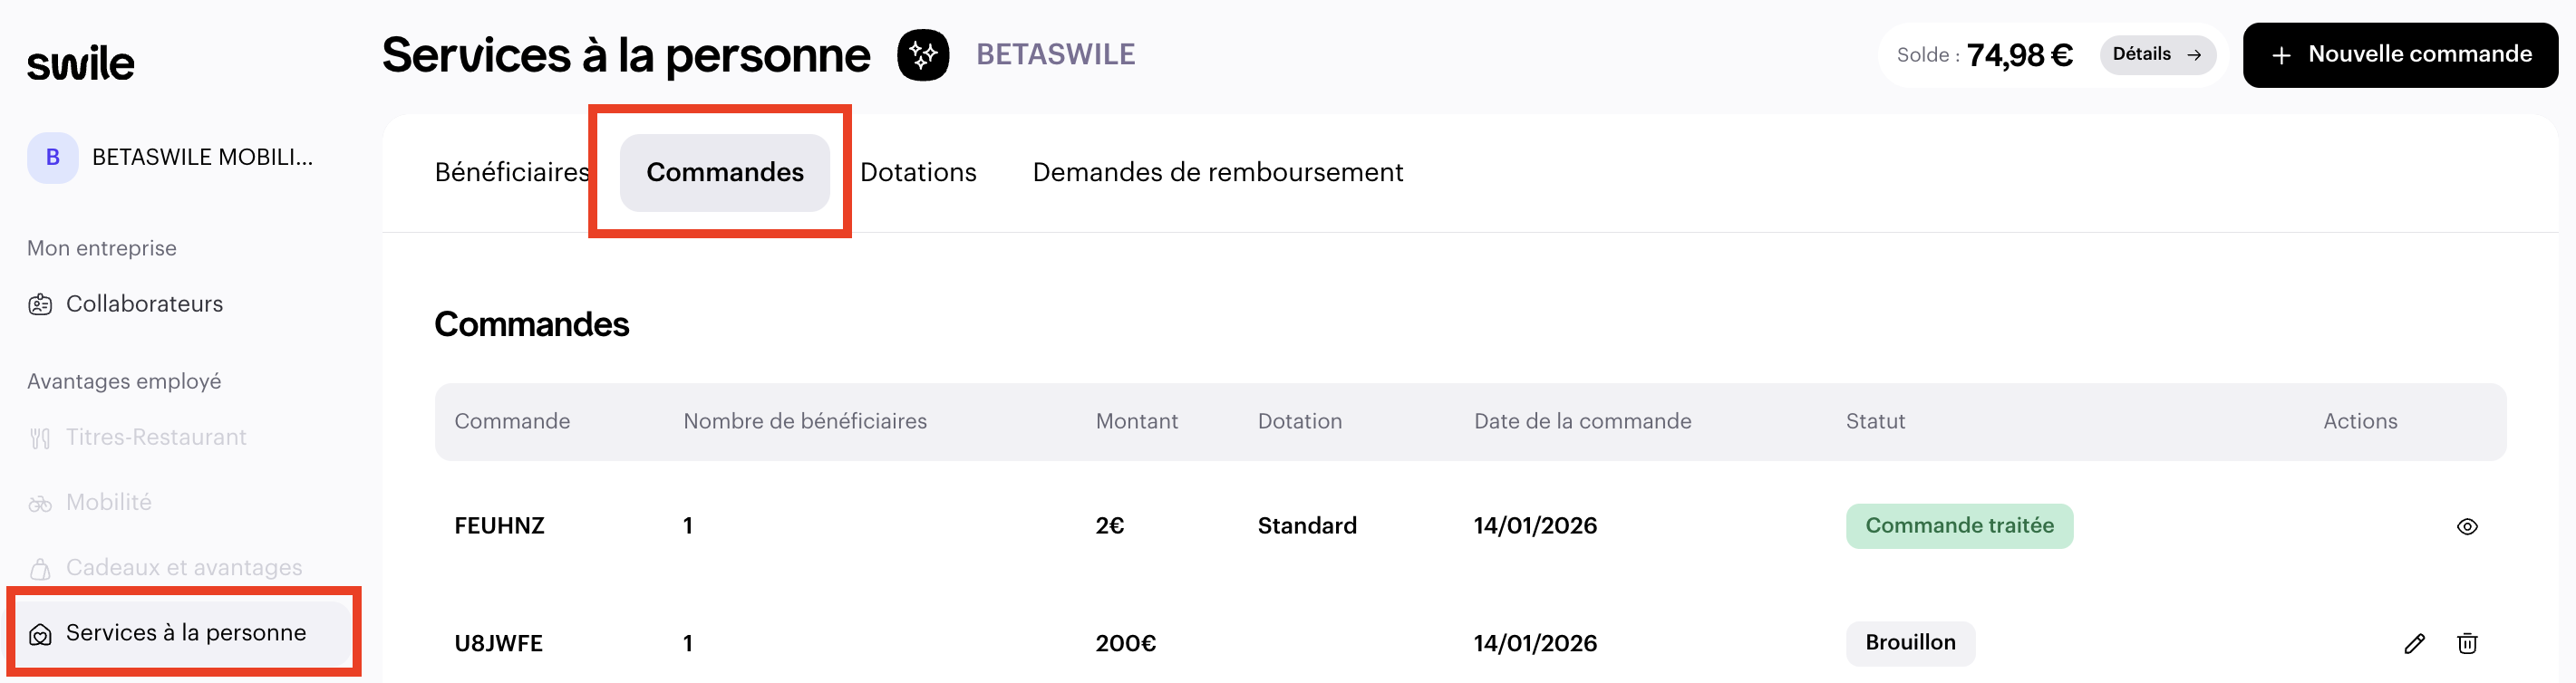Click the black sparkle icon beside BETASWILE
Viewport: 2576px width, 683px height.
click(x=922, y=55)
